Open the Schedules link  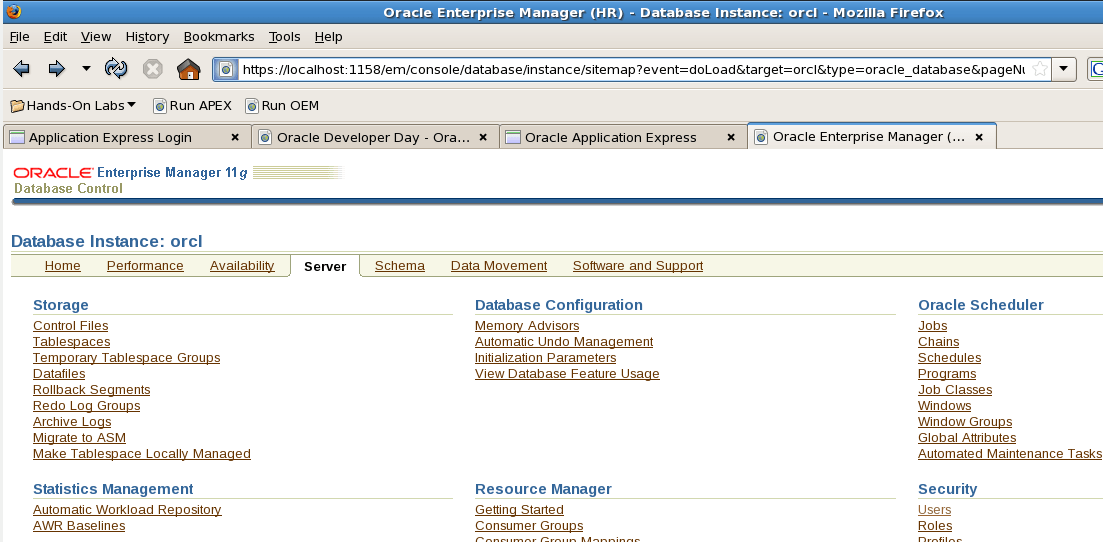[x=950, y=358]
